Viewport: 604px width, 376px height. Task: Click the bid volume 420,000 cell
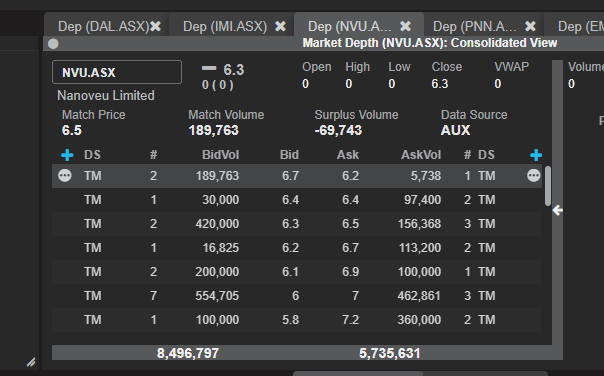[217, 223]
